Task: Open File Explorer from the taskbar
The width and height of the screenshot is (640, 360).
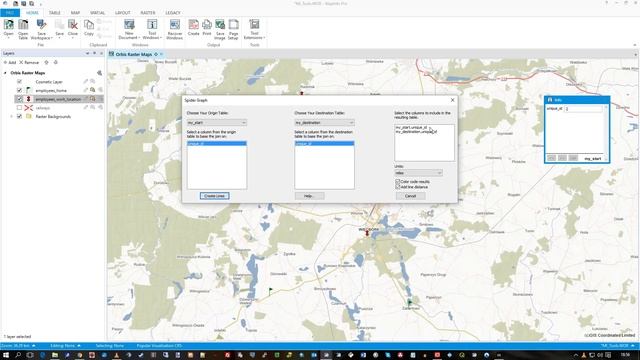Action: (x=55, y=355)
